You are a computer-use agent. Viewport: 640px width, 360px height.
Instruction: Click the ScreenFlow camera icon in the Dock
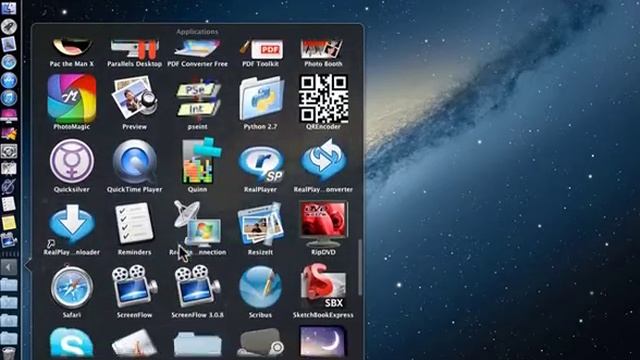pyautogui.click(x=9, y=240)
